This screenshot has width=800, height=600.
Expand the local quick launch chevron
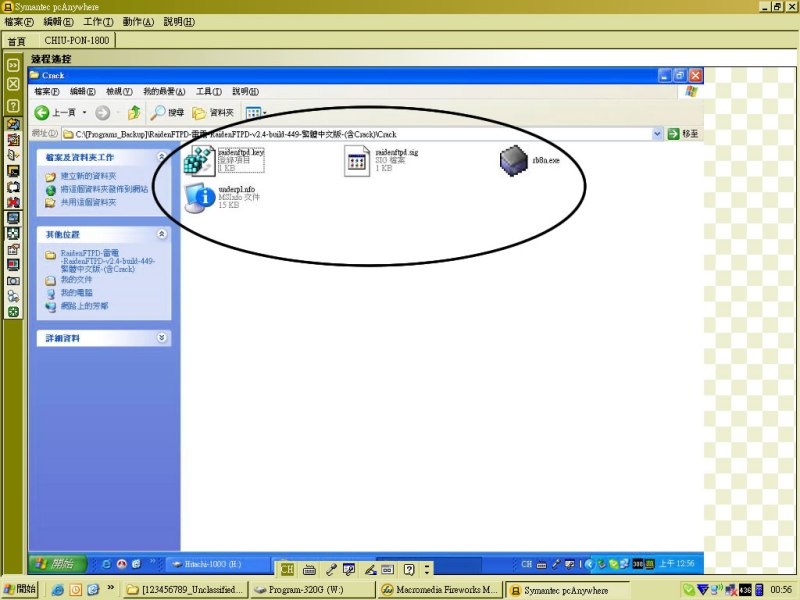(x=110, y=588)
